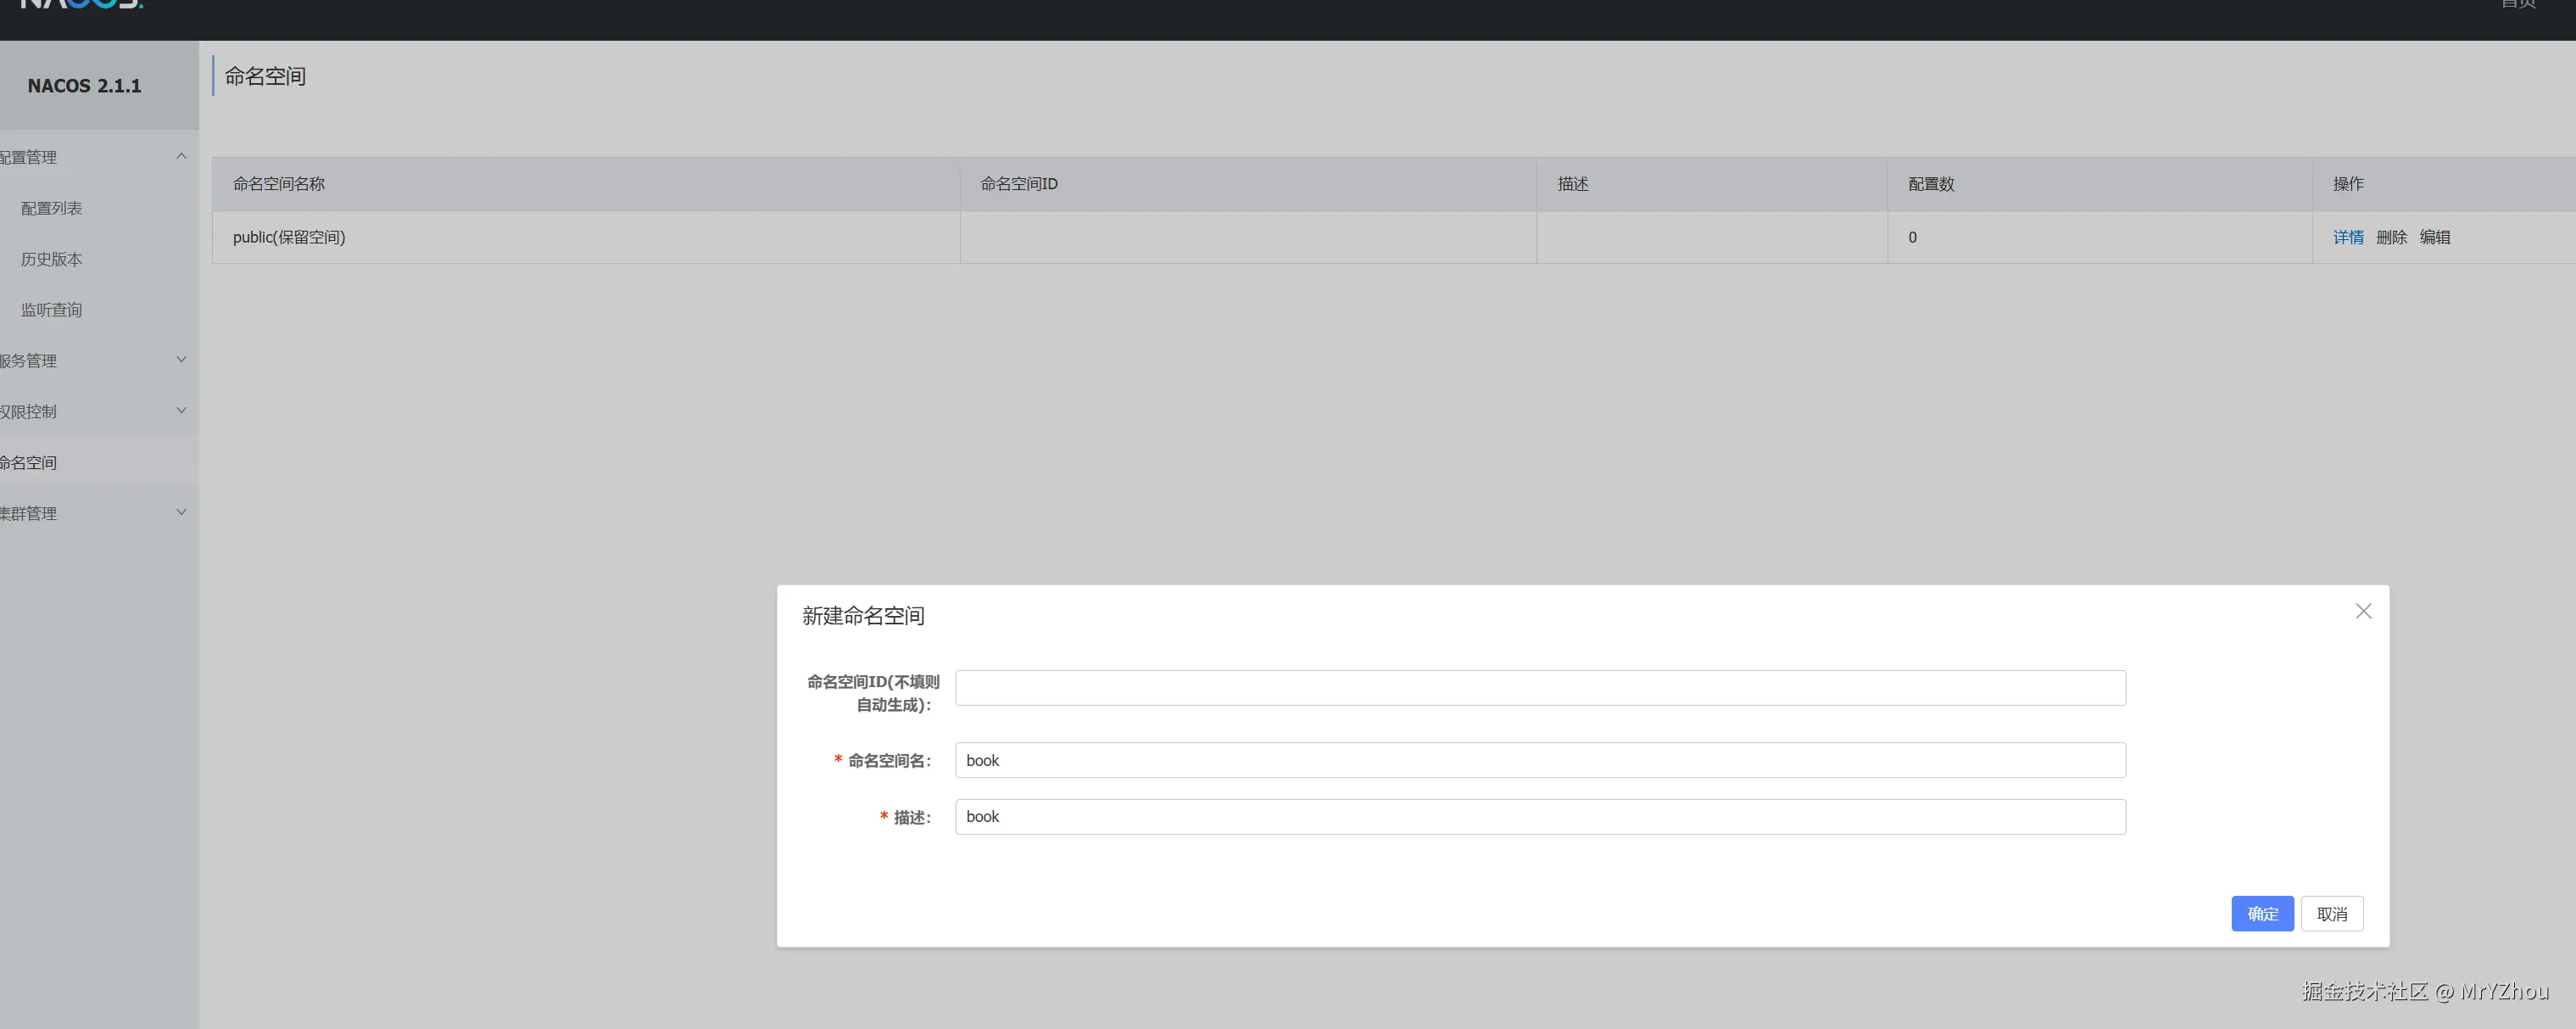Open 历史版本 in the sidebar
Screen dimensions: 2576x1029
click(52, 259)
